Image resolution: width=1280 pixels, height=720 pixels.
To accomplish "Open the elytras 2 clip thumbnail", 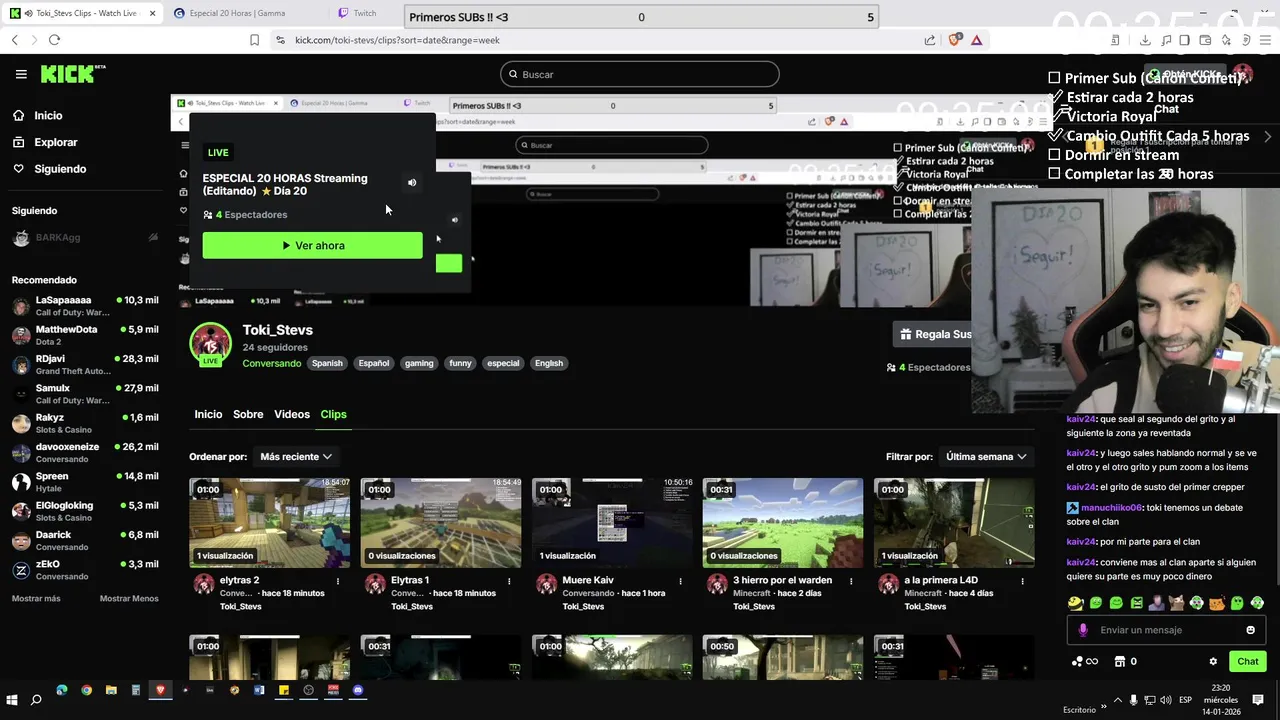I will pyautogui.click(x=270, y=523).
